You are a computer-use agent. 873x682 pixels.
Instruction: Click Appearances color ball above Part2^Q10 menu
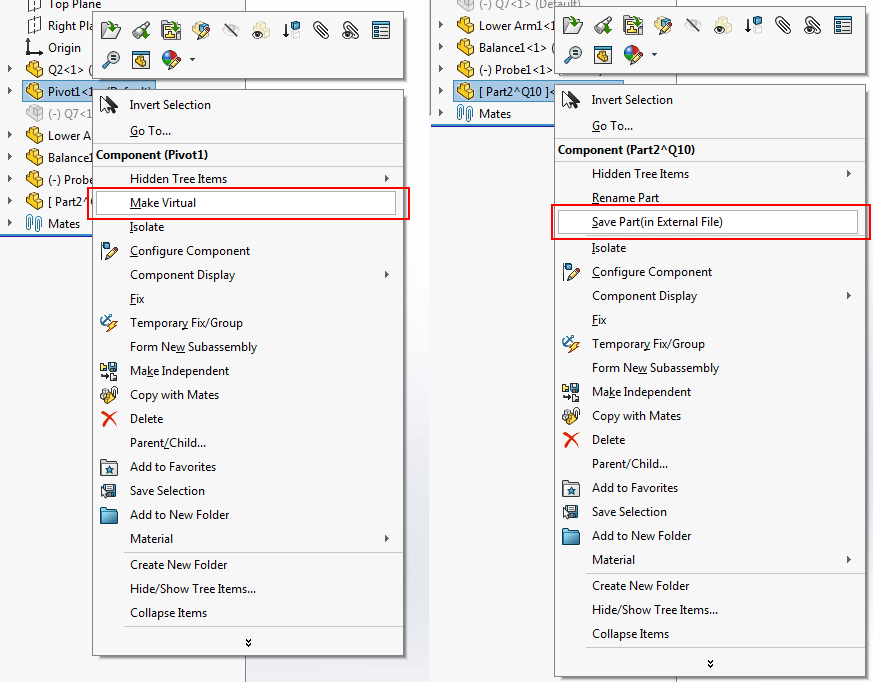[x=632, y=54]
